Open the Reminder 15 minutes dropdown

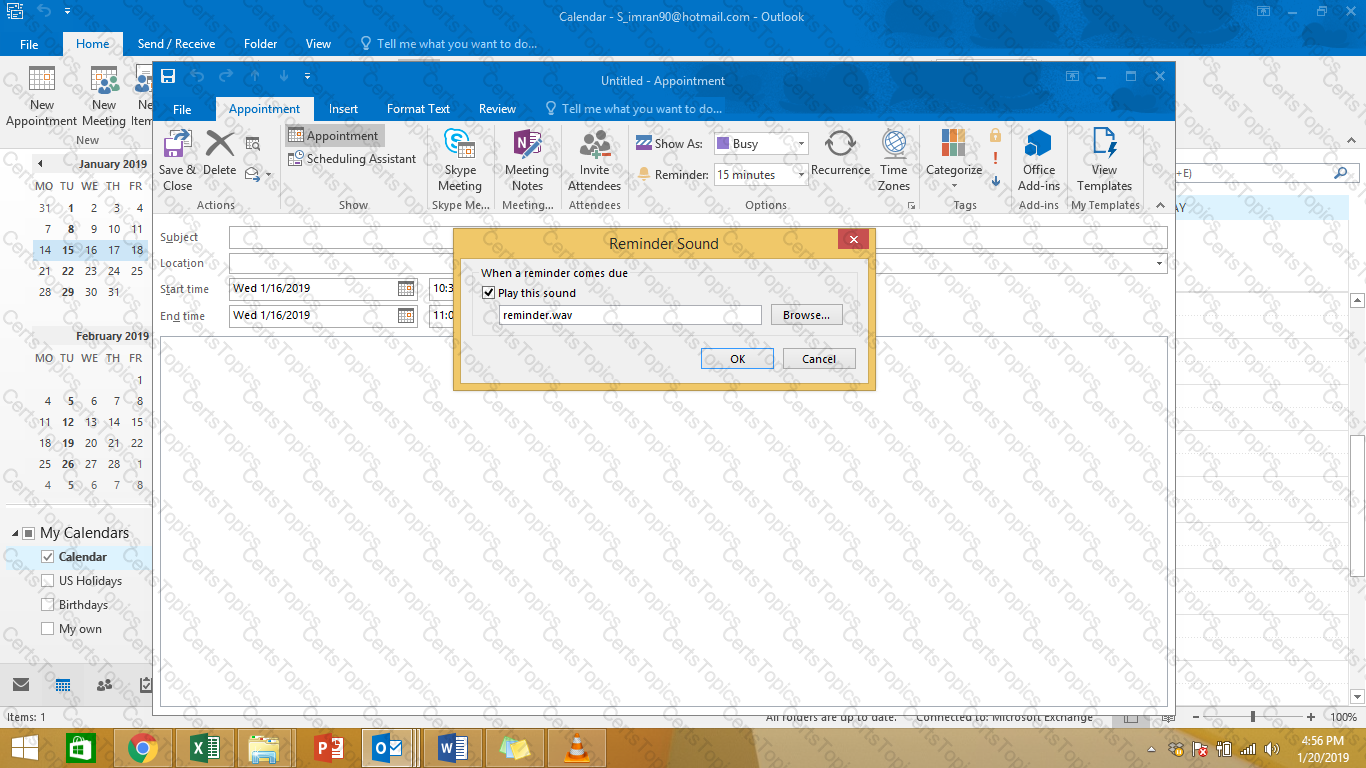pyautogui.click(x=801, y=175)
